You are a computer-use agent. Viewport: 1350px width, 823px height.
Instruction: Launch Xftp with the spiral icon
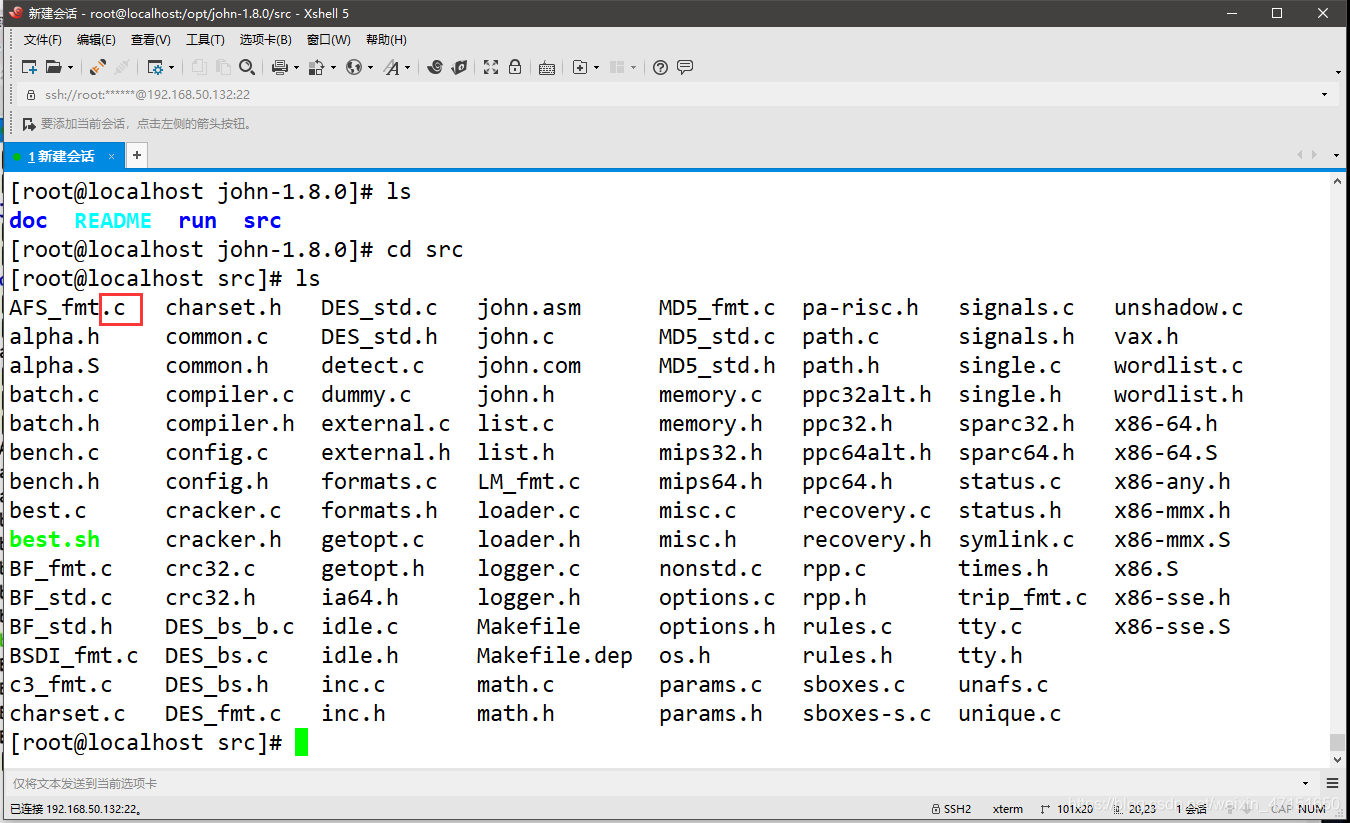435,67
